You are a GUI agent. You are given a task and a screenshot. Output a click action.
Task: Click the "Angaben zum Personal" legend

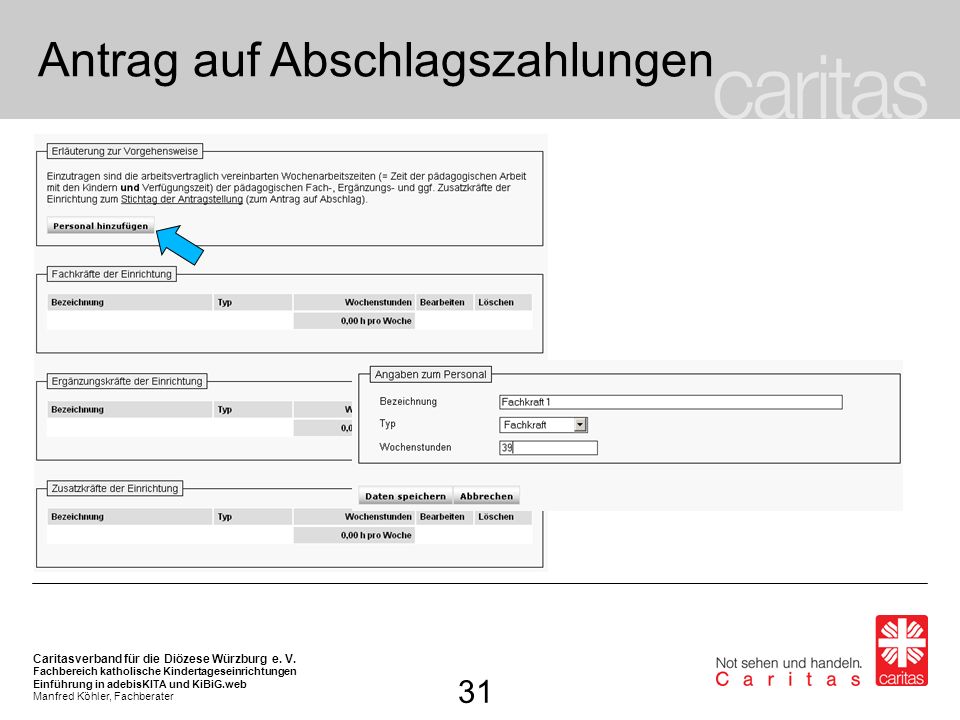(x=430, y=375)
